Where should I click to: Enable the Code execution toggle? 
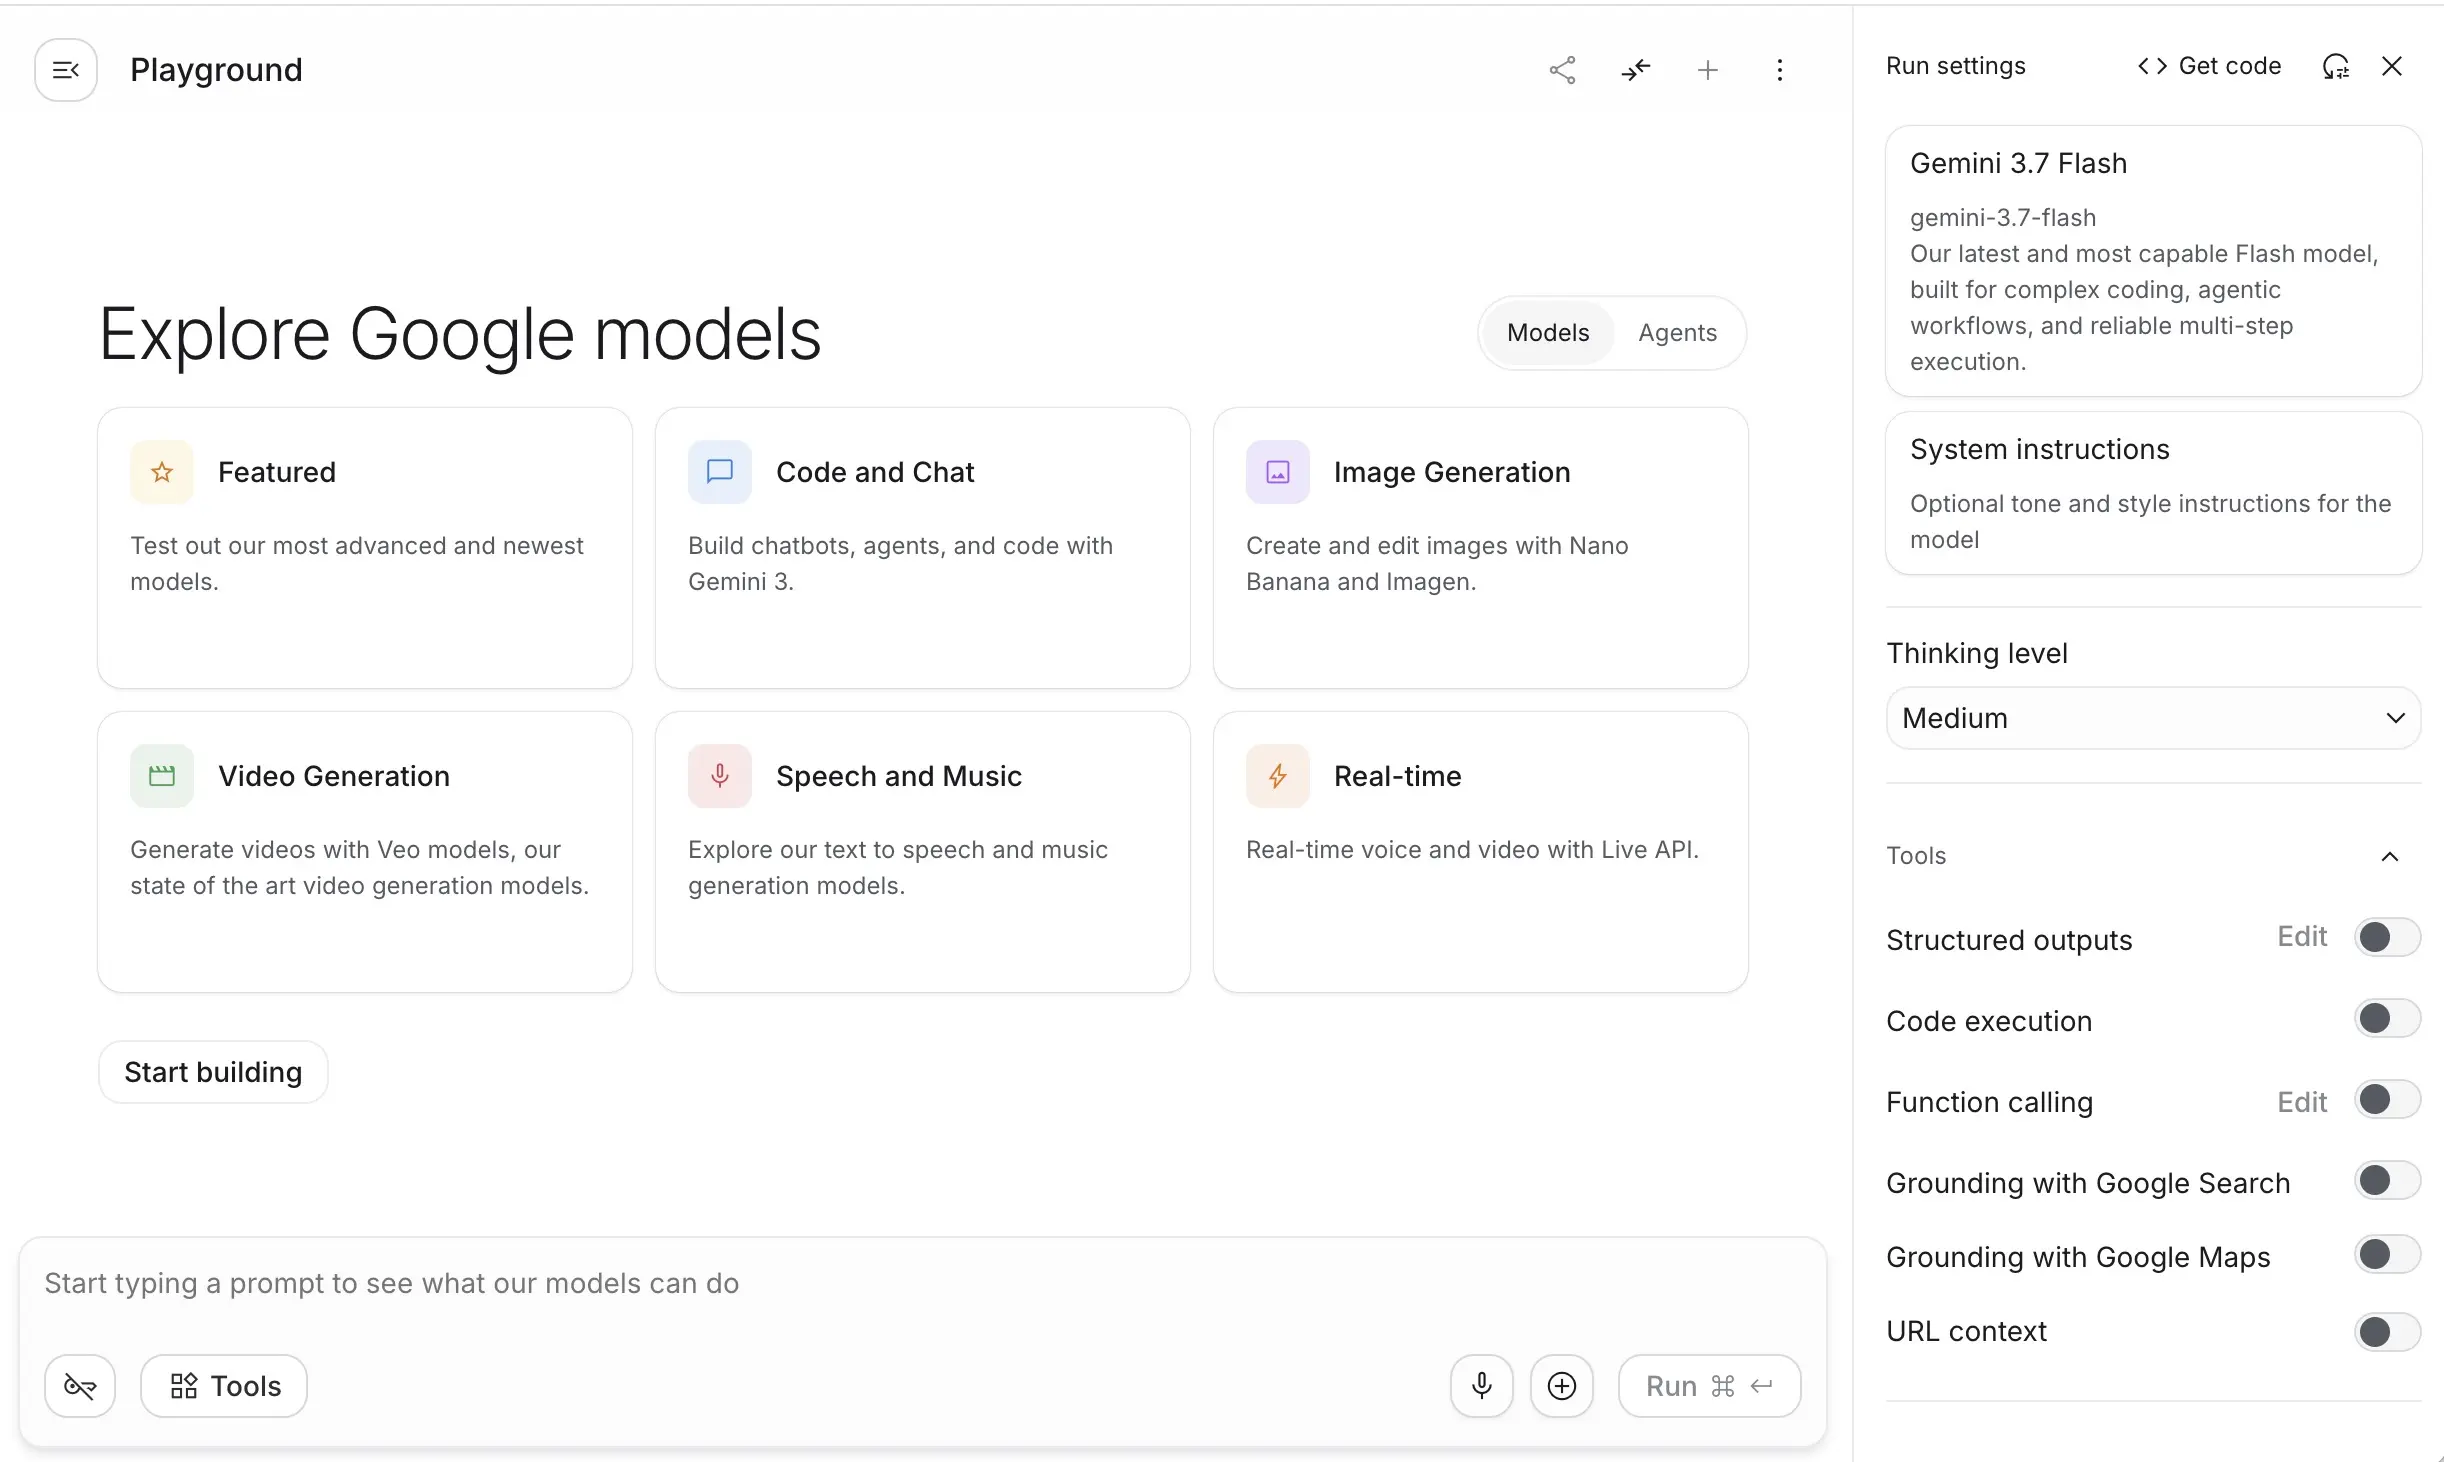(2388, 1019)
